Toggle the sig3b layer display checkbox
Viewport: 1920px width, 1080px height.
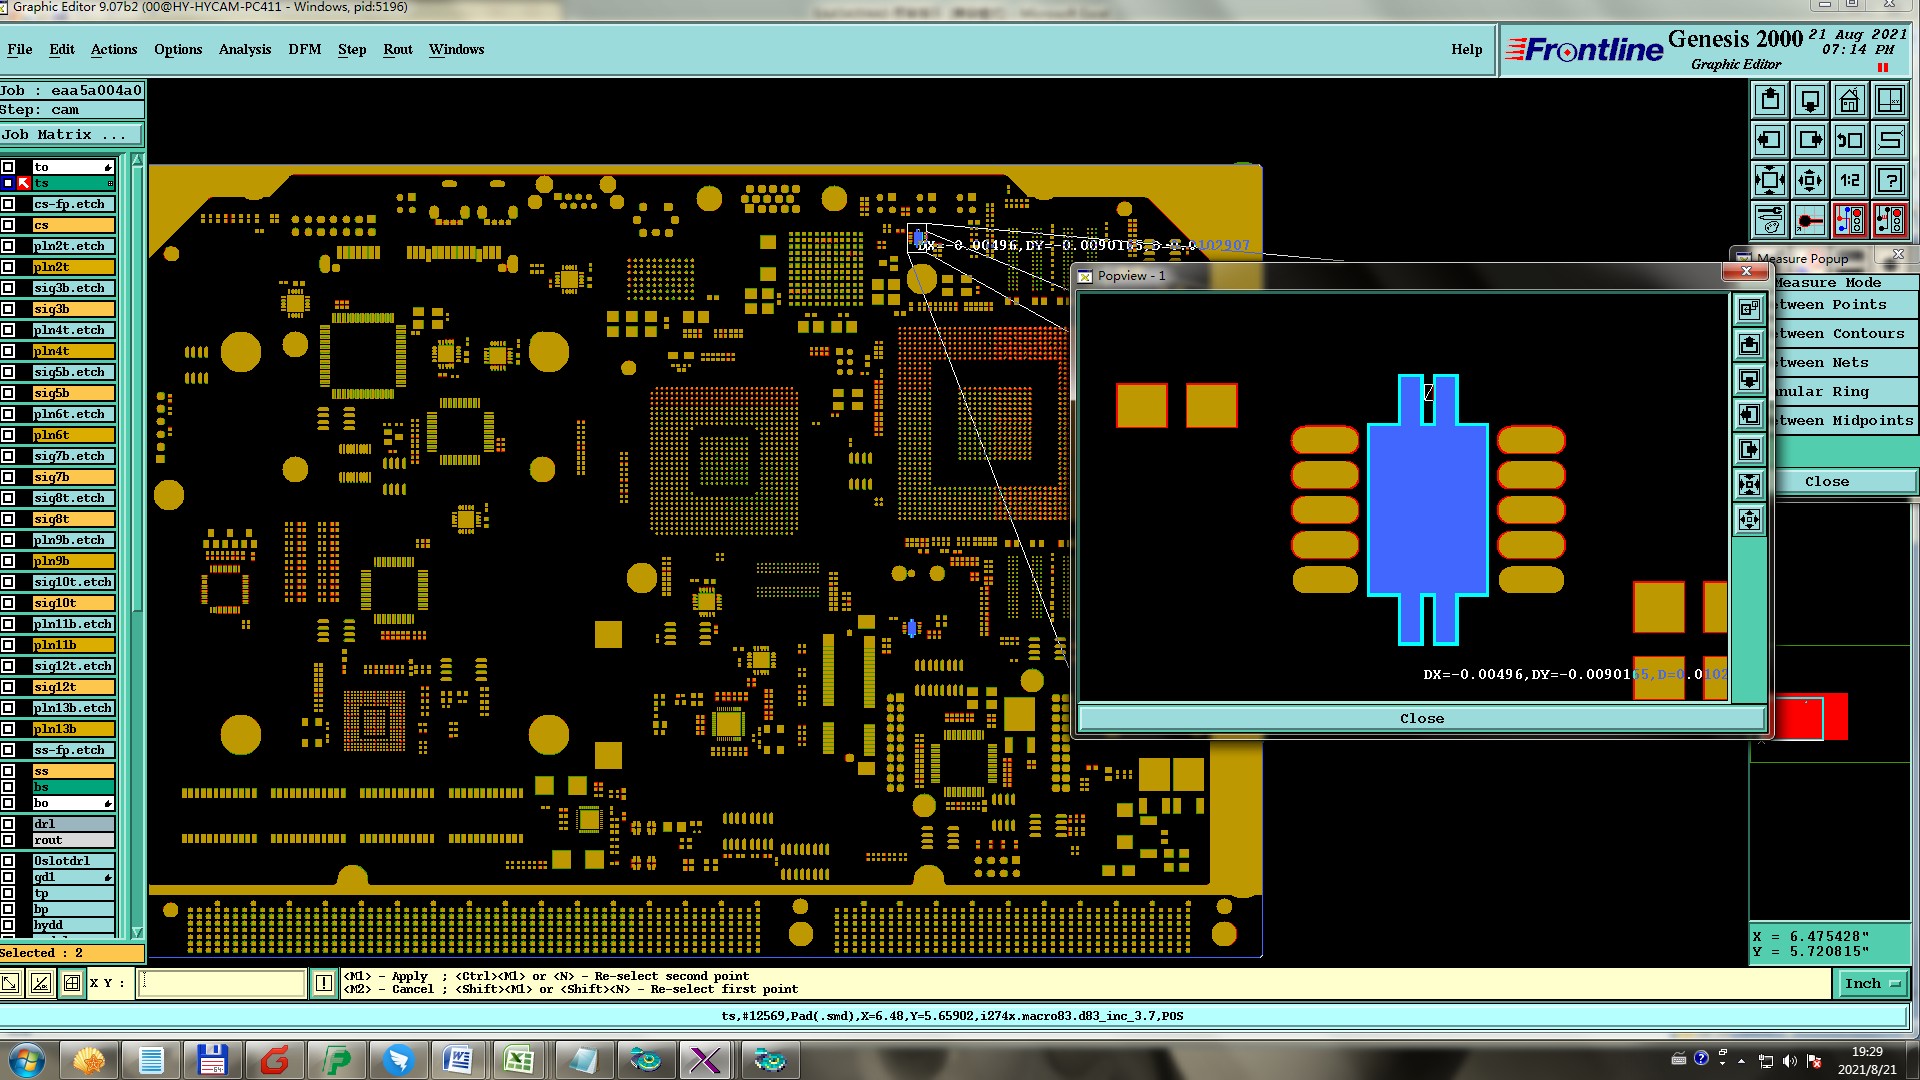[x=9, y=309]
